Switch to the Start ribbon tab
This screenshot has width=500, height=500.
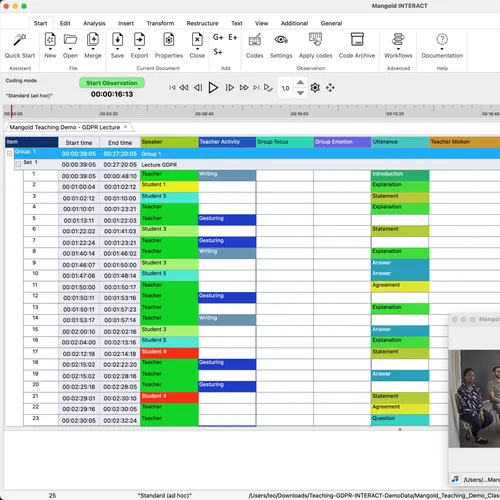pyautogui.click(x=40, y=23)
